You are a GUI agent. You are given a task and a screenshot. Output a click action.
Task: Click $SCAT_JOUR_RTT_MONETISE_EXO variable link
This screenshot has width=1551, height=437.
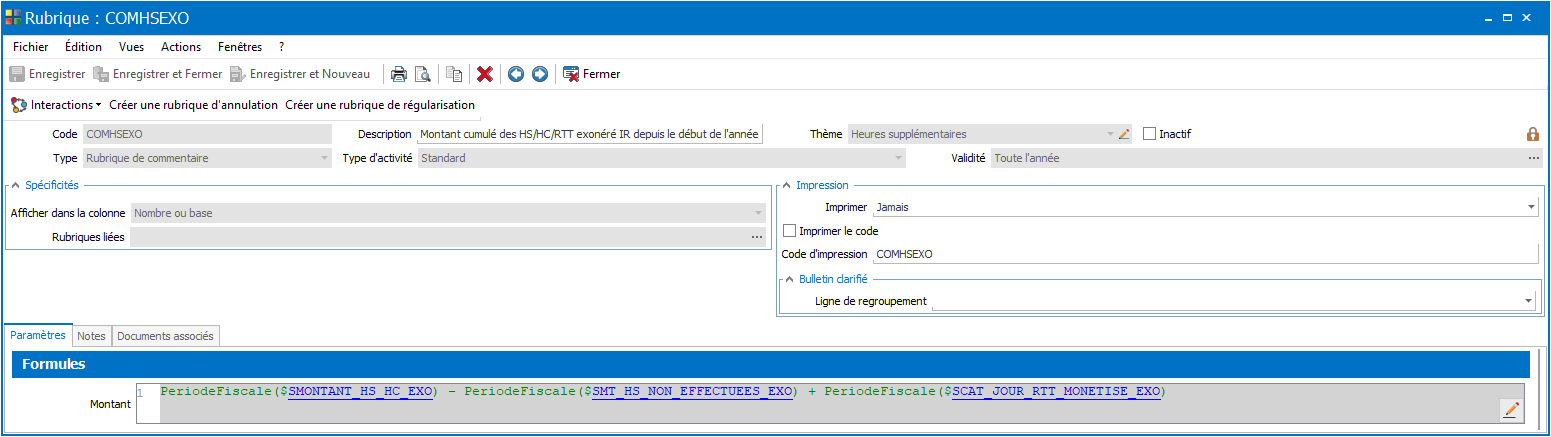1055,391
